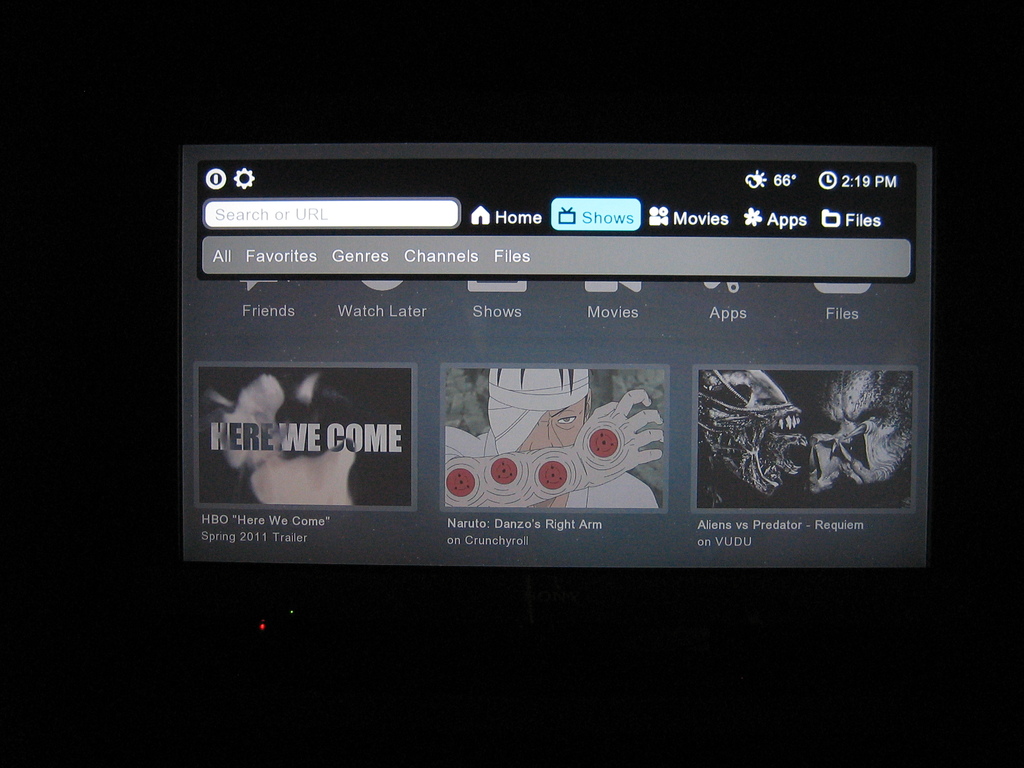The image size is (1024, 768).
Task: Click the 2:19 PM time display
Action: tap(869, 182)
